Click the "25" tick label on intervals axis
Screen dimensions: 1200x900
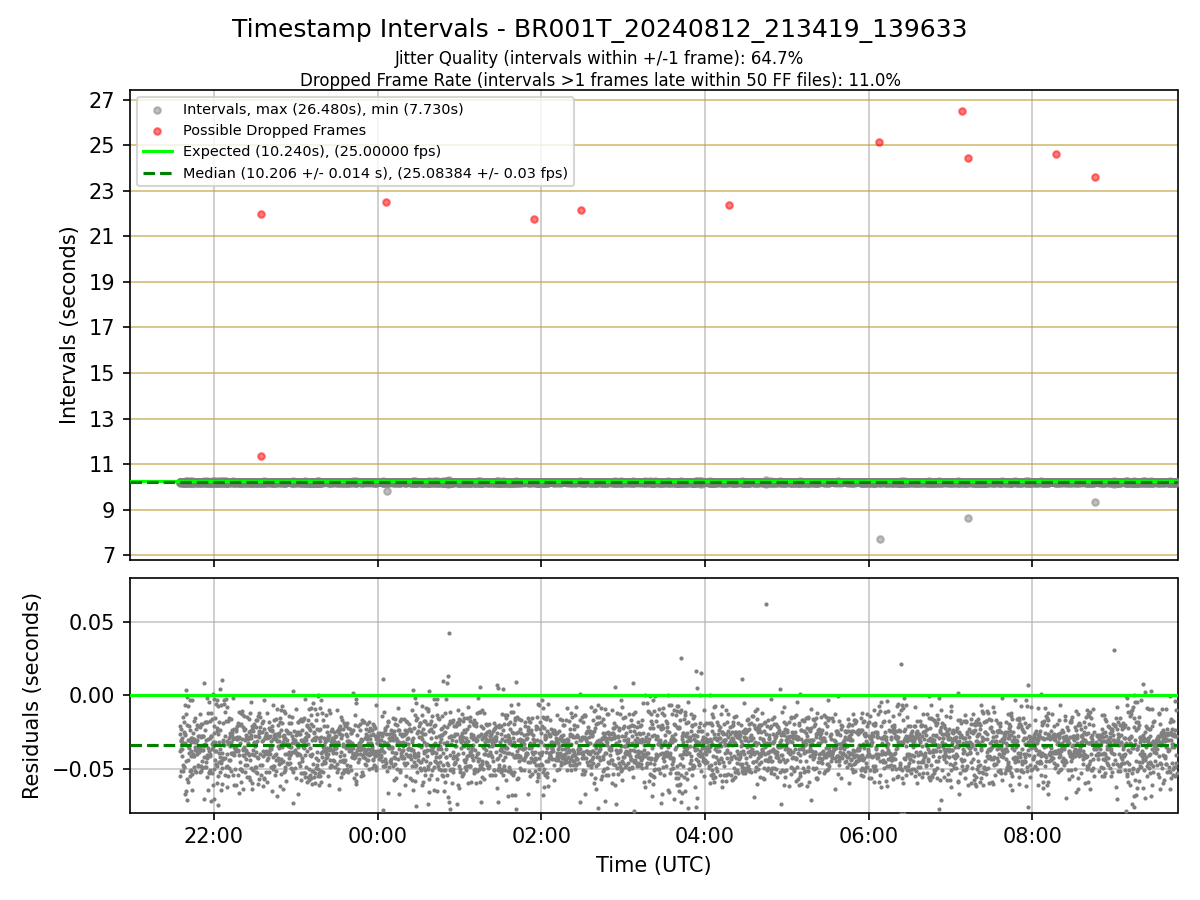[x=102, y=146]
